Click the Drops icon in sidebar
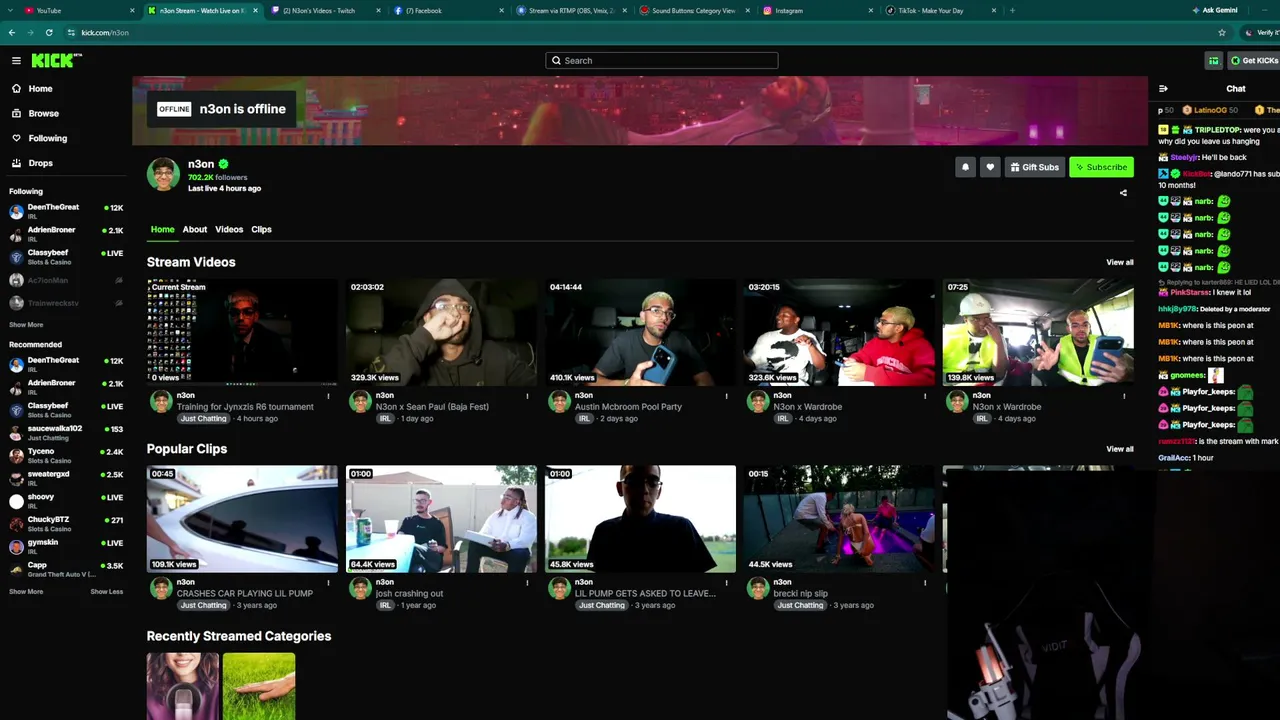Screen dimensions: 1280x720 pos(16,163)
